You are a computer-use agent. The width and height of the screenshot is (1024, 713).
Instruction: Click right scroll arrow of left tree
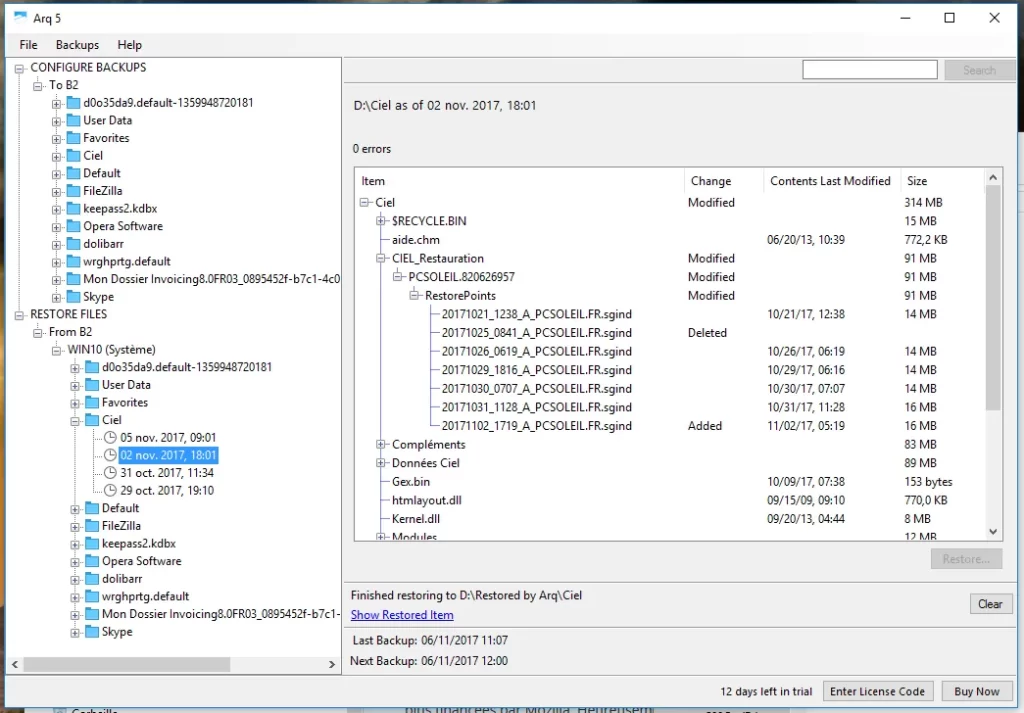[332, 664]
